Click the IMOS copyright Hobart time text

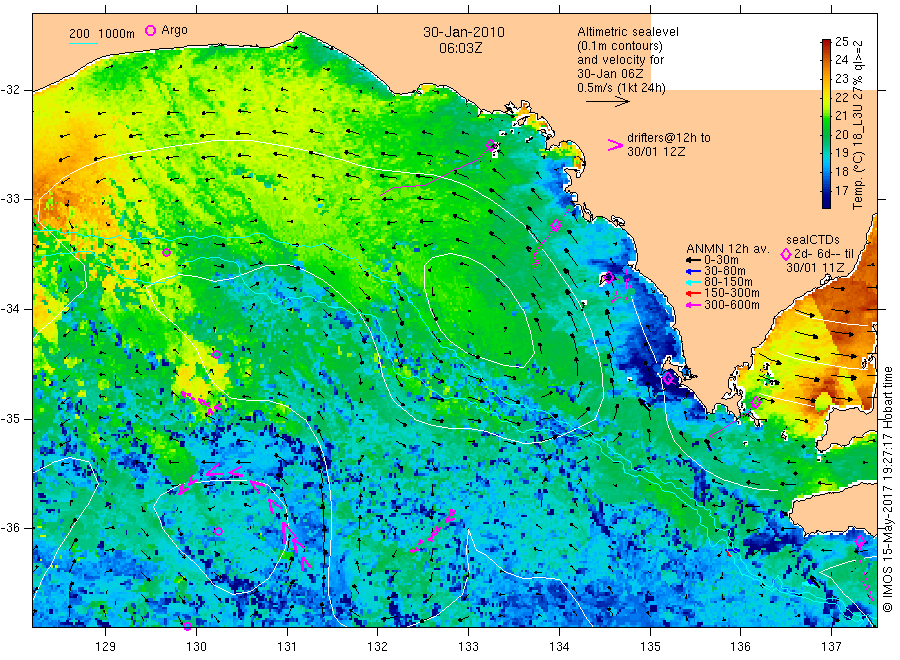click(x=887, y=489)
